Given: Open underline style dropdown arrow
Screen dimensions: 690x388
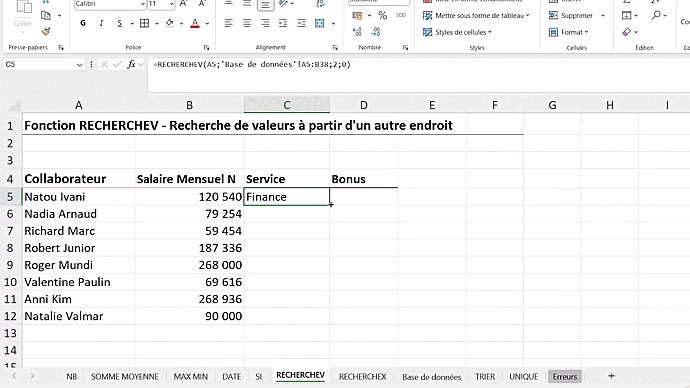Looking at the screenshot, I should click(132, 24).
